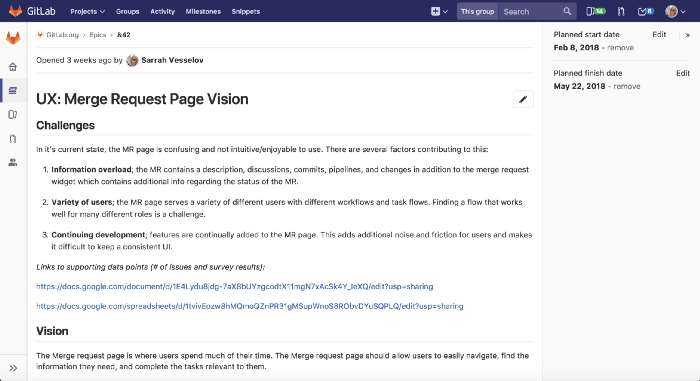Click the This group search scope
Viewport: 700px width, 381px height.
(x=477, y=12)
